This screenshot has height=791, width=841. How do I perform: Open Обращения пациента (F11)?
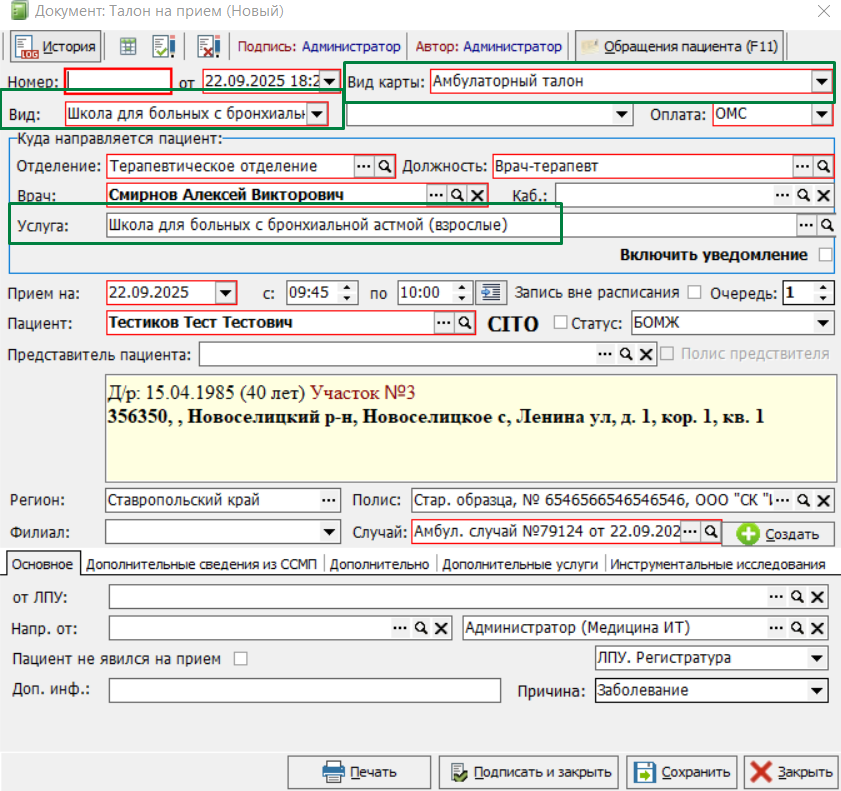tap(680, 47)
